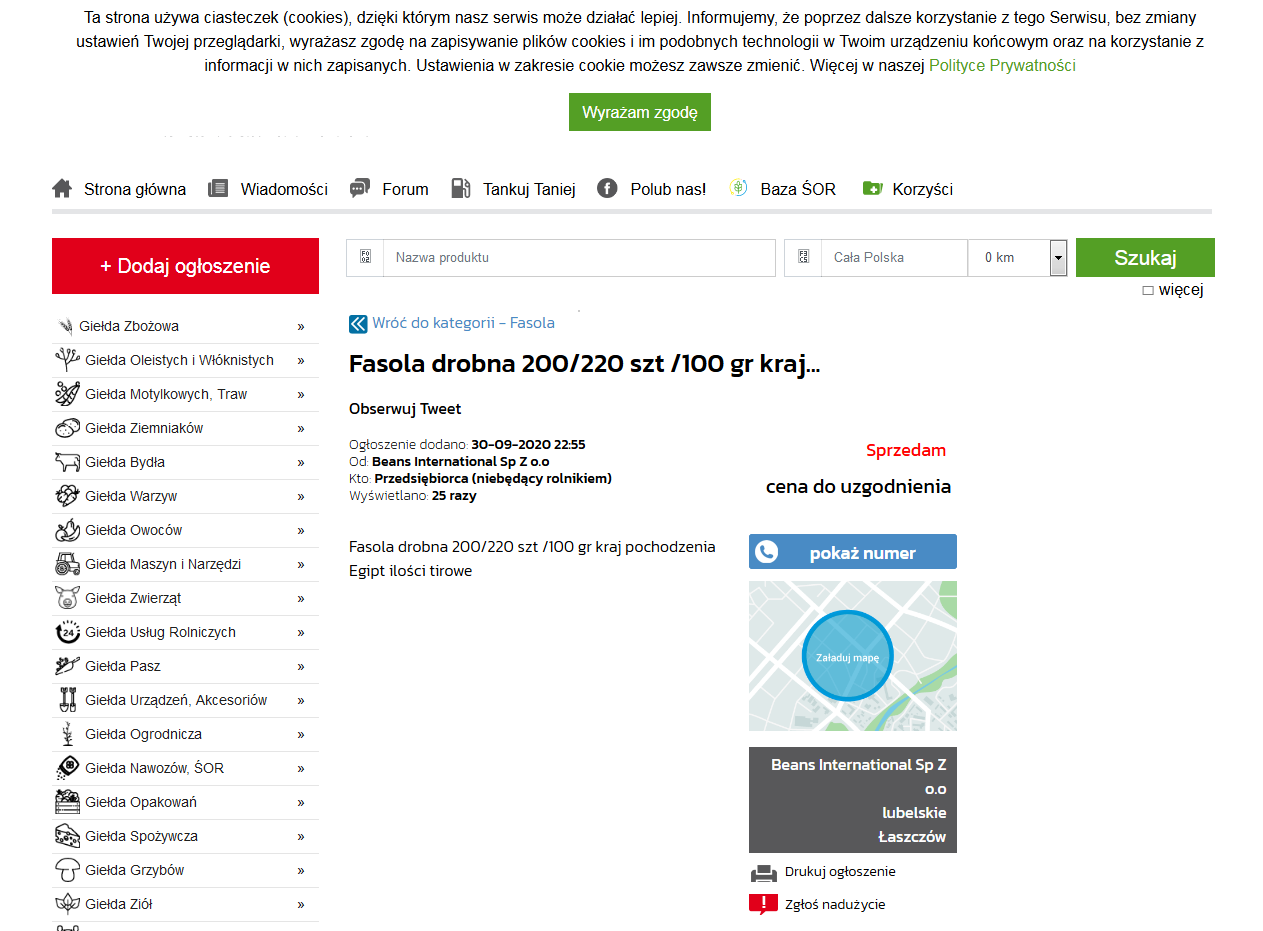Open the km distance dropdown arrow
This screenshot has width=1263, height=931.
pos(1058,258)
